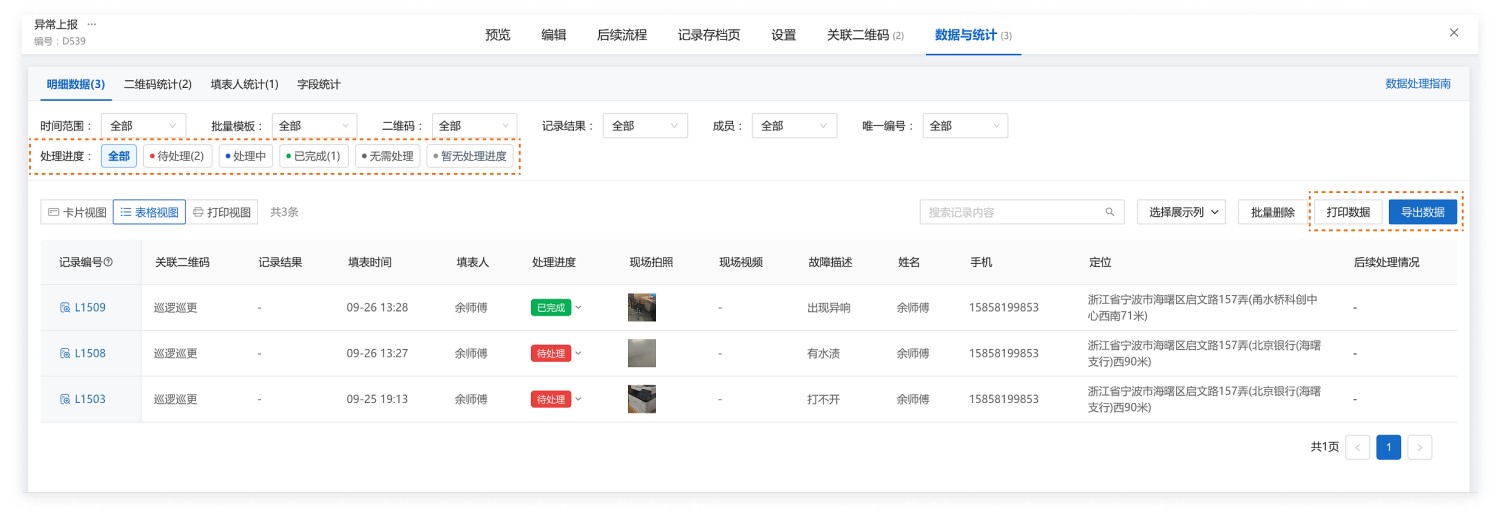Select the 处理中 progress filter

click(246, 156)
